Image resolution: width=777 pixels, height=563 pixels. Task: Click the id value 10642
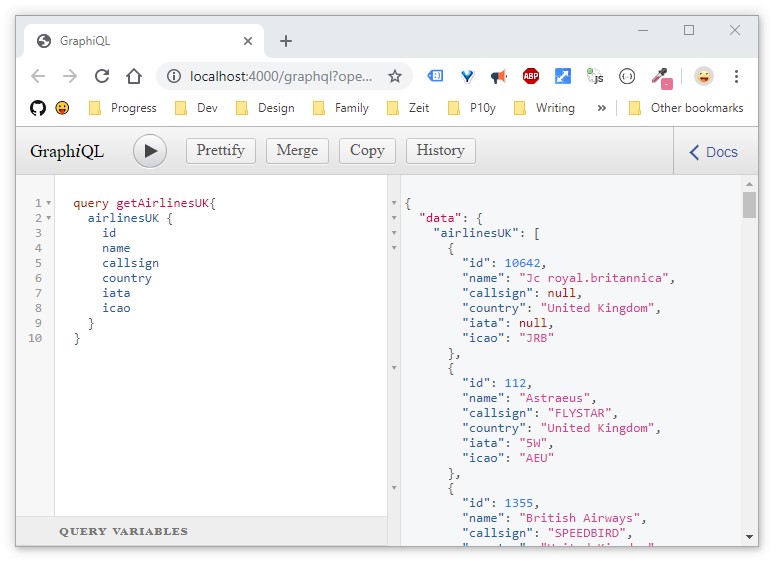[522, 263]
